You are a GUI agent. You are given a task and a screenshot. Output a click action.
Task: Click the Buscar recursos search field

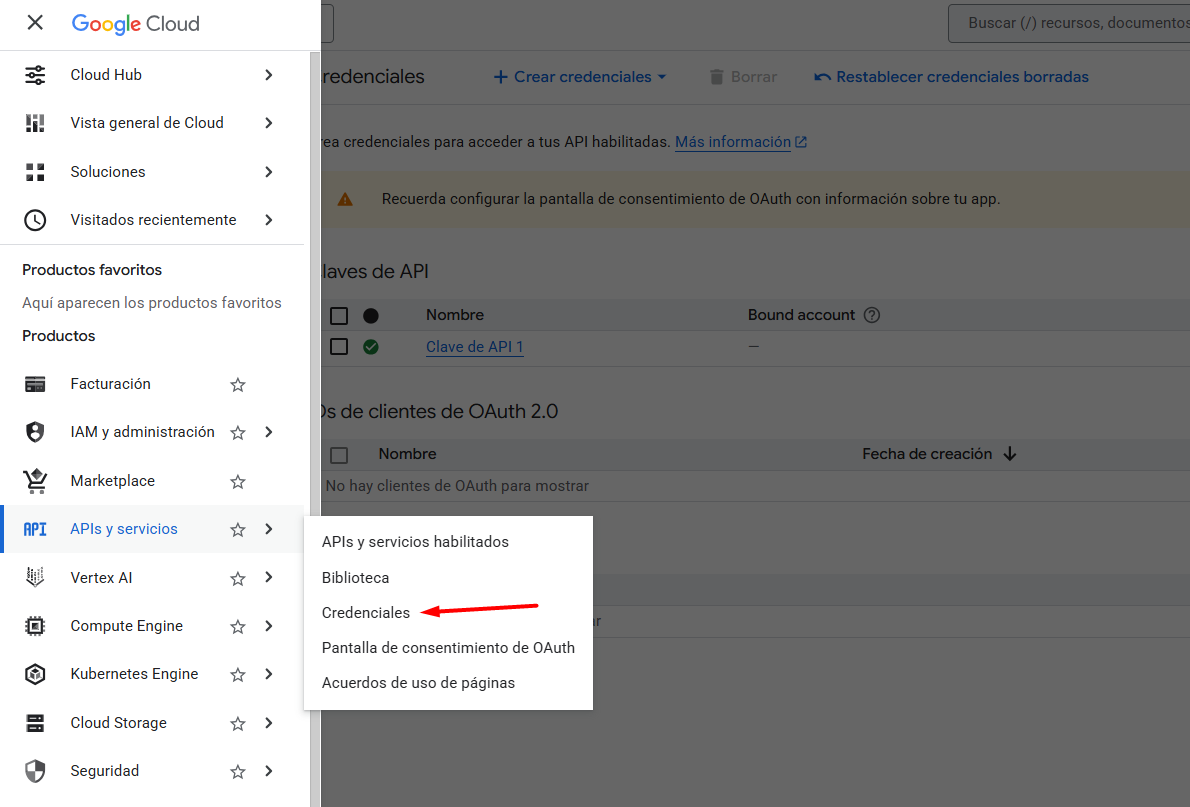(x=1069, y=23)
